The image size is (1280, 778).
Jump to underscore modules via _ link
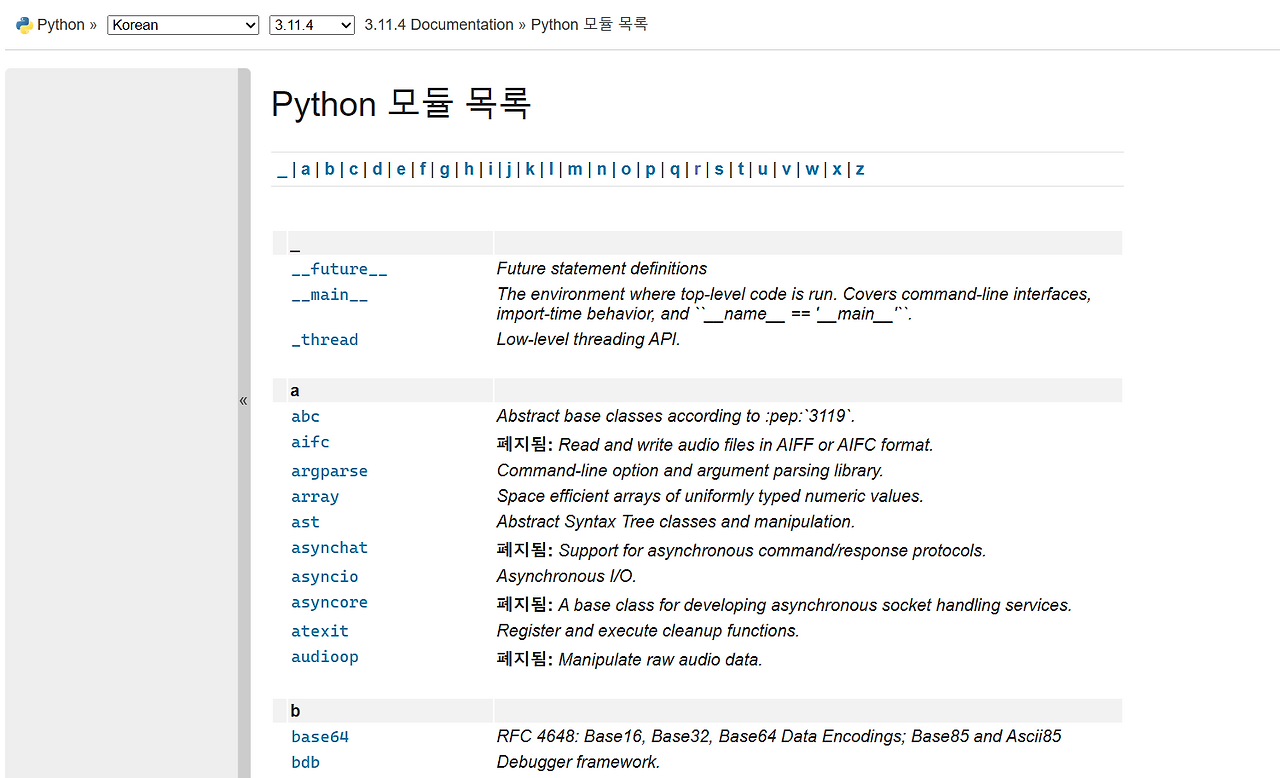point(282,169)
